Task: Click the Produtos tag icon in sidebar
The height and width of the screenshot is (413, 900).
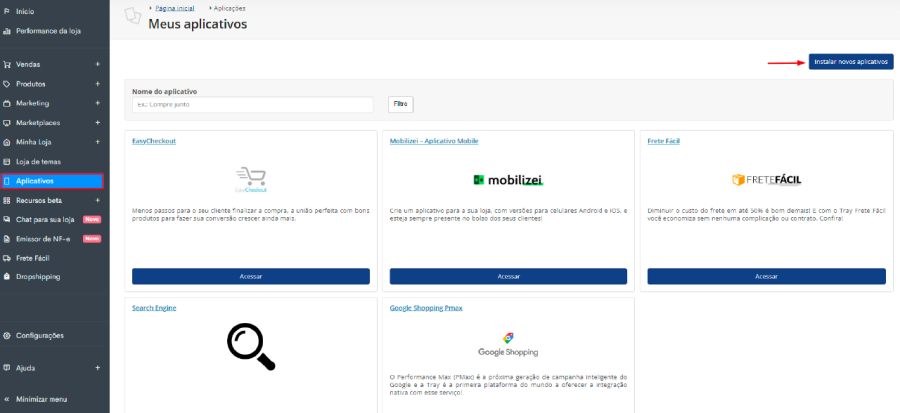Action: tap(7, 84)
